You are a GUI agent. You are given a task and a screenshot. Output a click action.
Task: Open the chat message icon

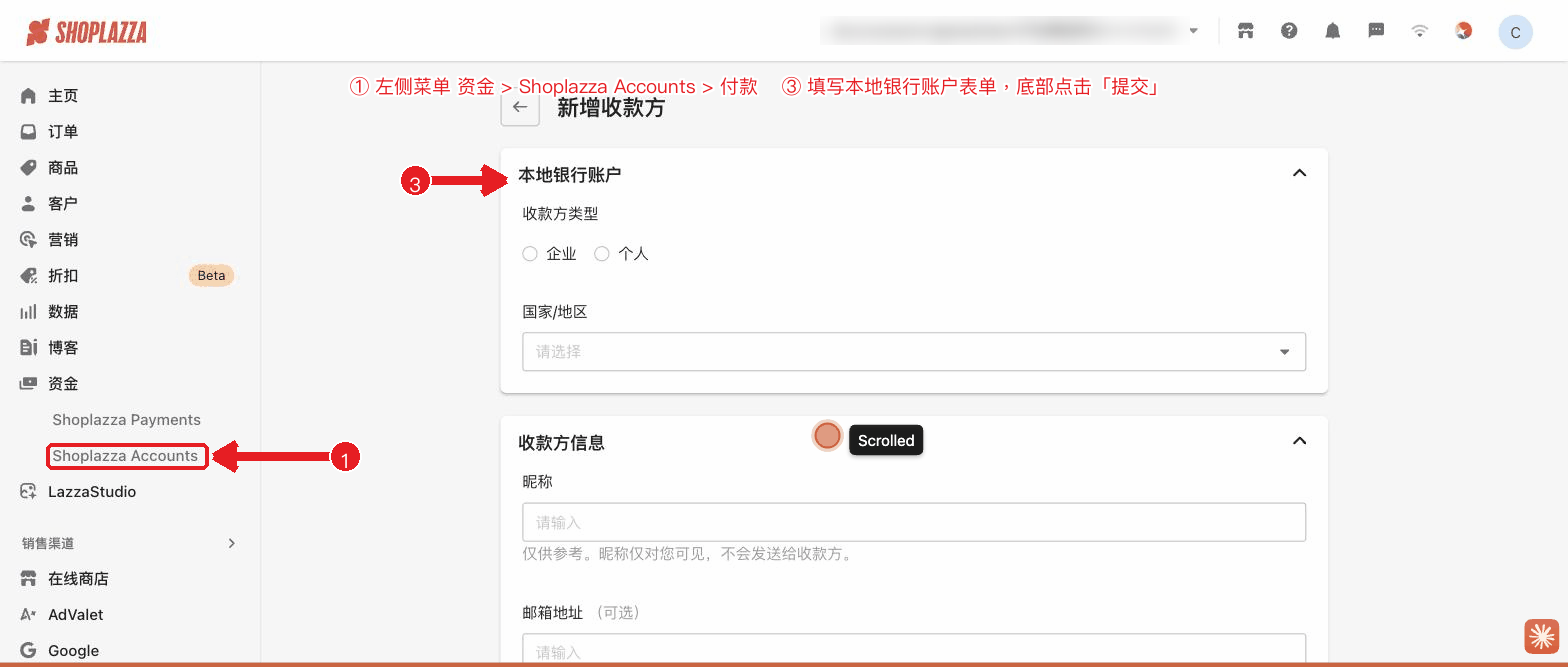pyautogui.click(x=1376, y=31)
